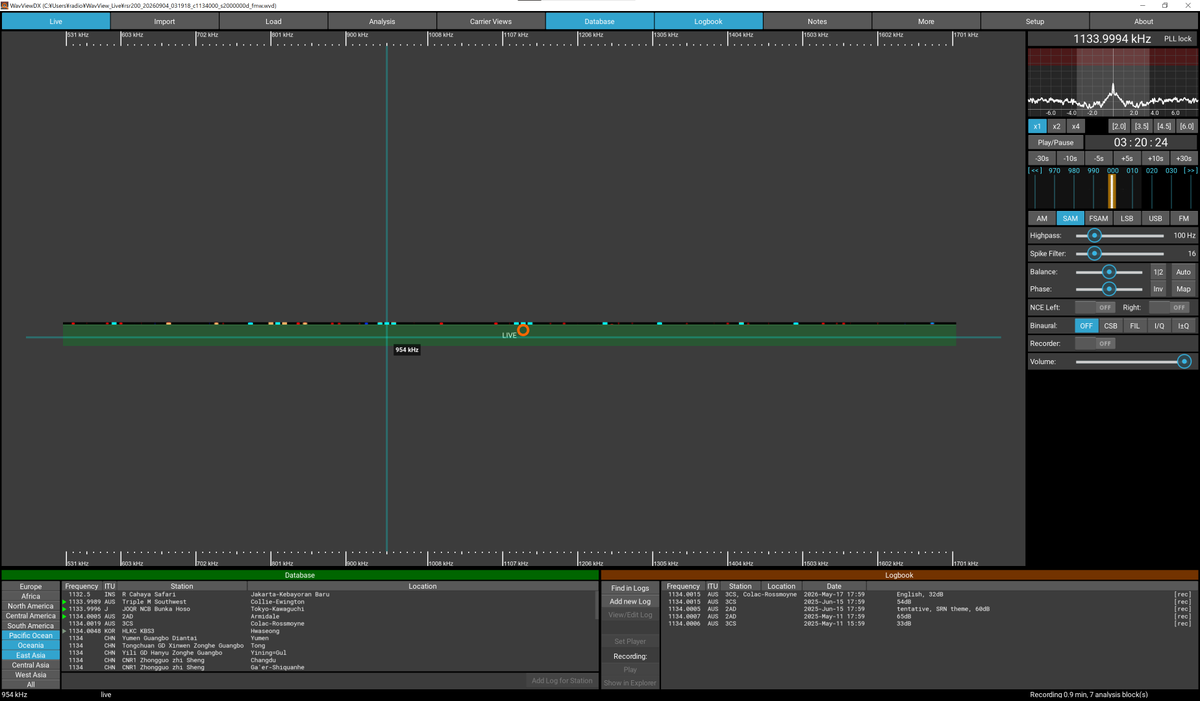Image resolution: width=1200 pixels, height=701 pixels.
Task: Toggle the NCE Left switch
Action: [x=1095, y=307]
